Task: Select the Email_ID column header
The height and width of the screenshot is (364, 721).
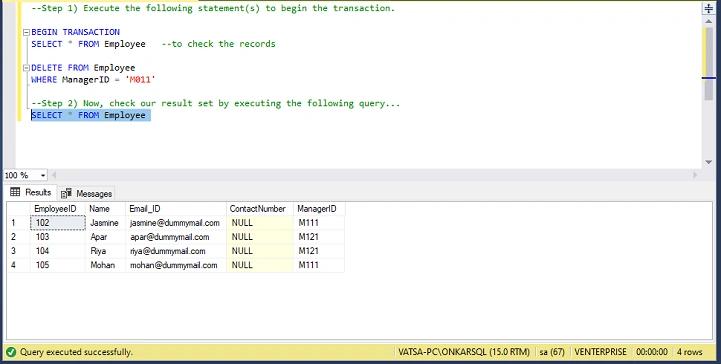Action: click(176, 209)
